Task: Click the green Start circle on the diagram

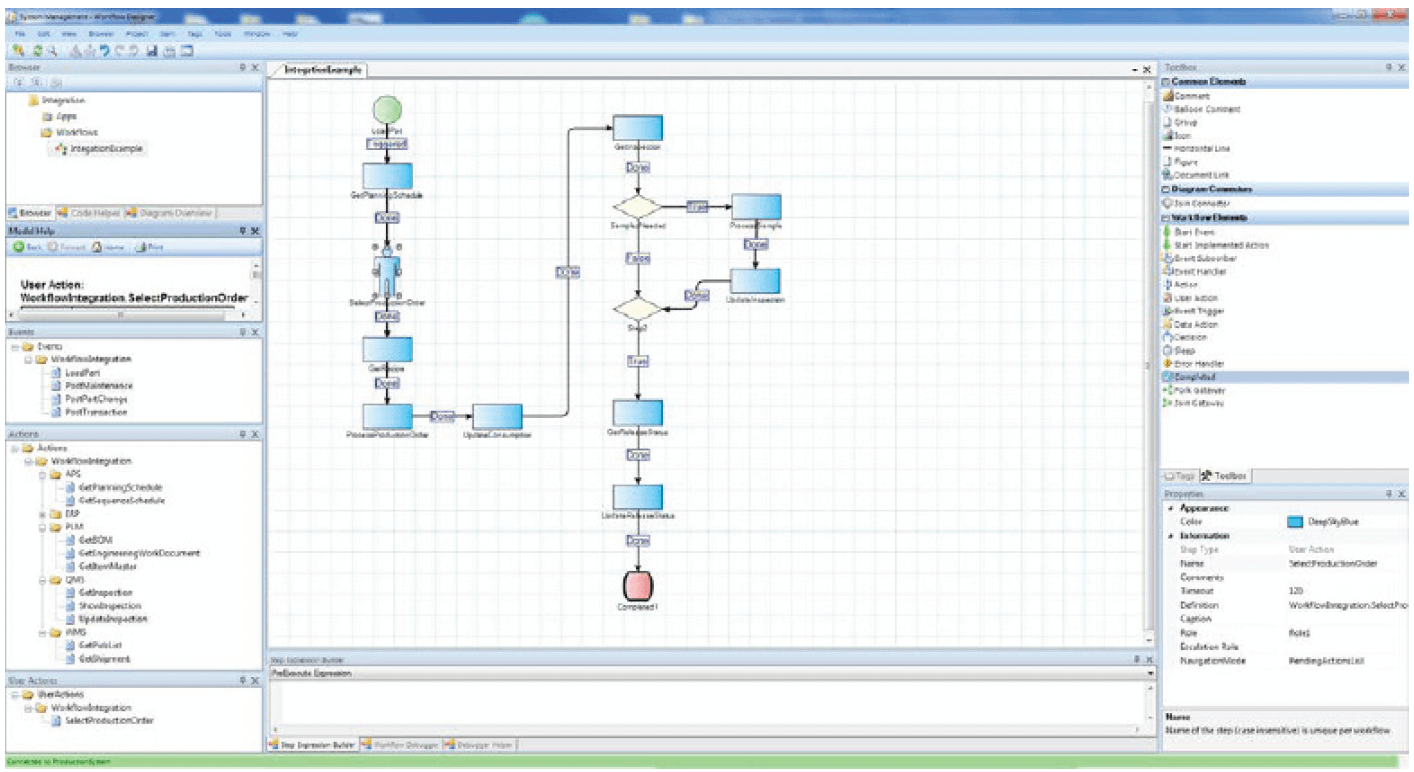Action: 386,111
